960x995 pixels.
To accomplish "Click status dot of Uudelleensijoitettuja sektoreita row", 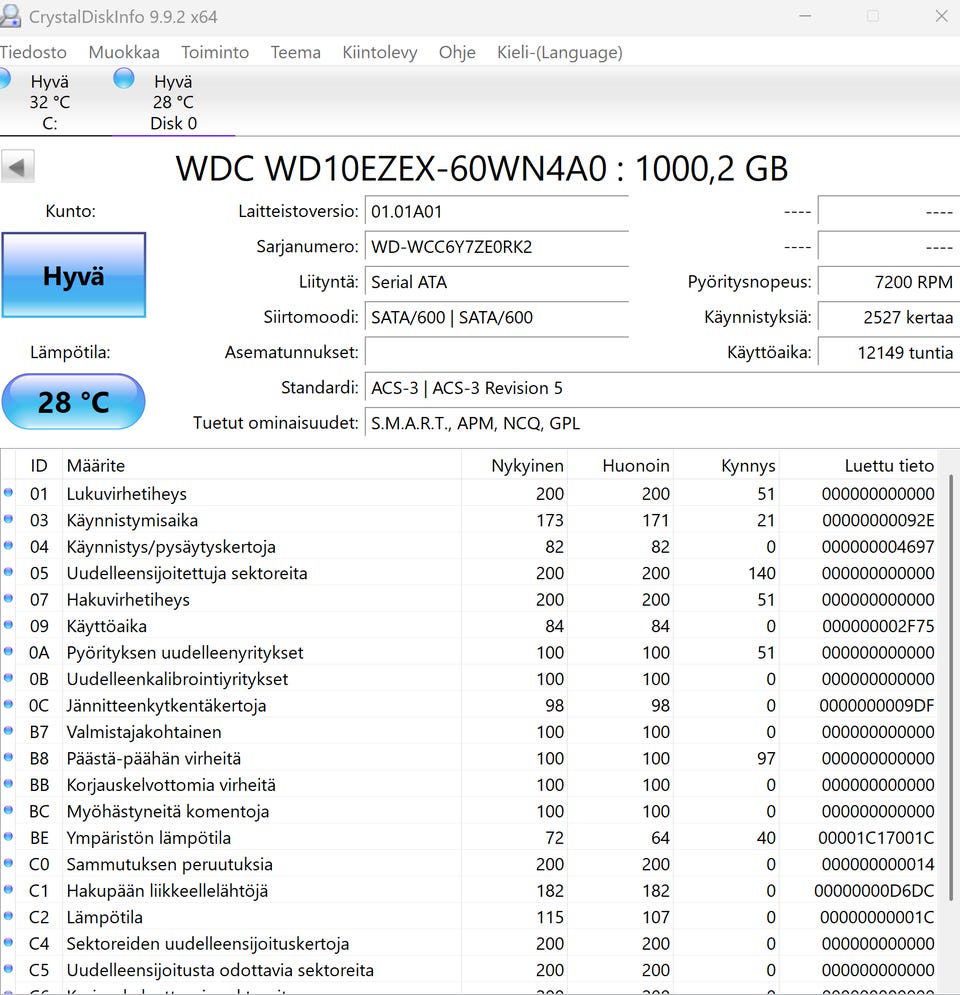I will (x=8, y=572).
